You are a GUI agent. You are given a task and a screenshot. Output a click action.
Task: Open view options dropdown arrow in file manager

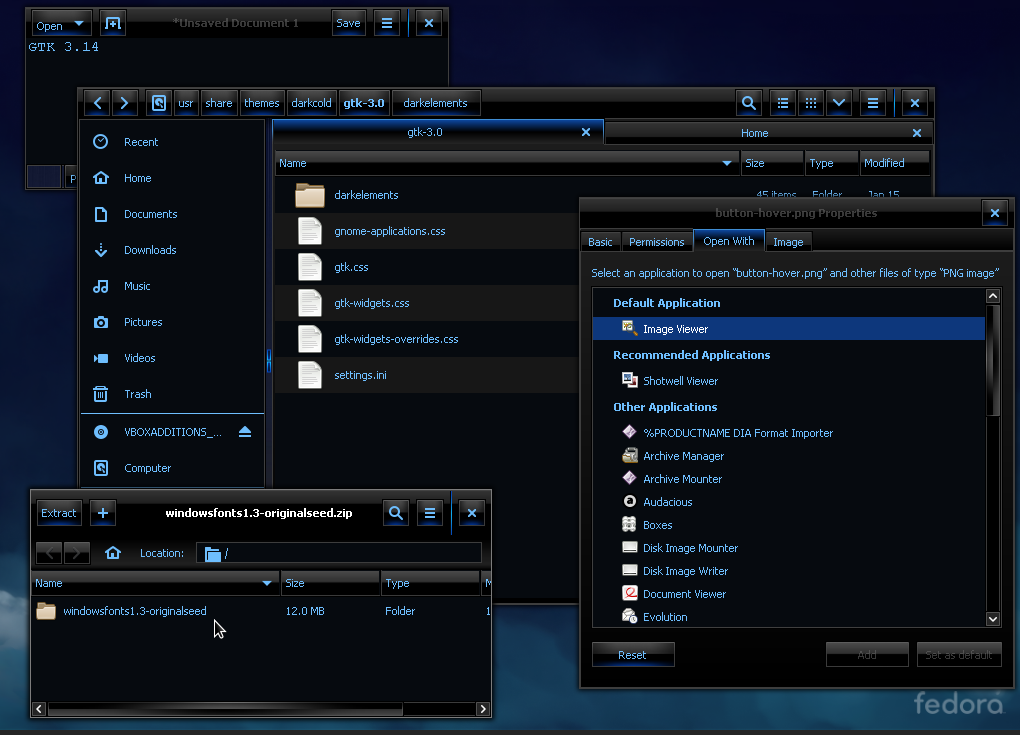point(839,103)
